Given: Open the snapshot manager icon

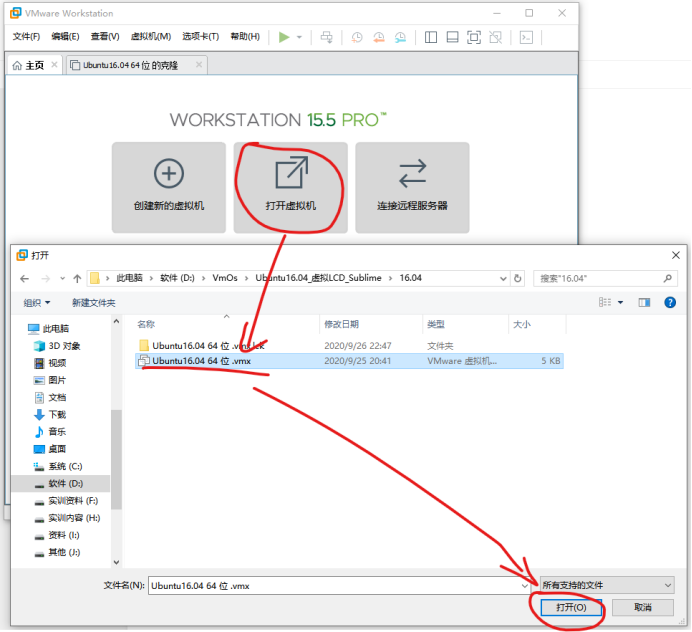Looking at the screenshot, I should [x=400, y=37].
